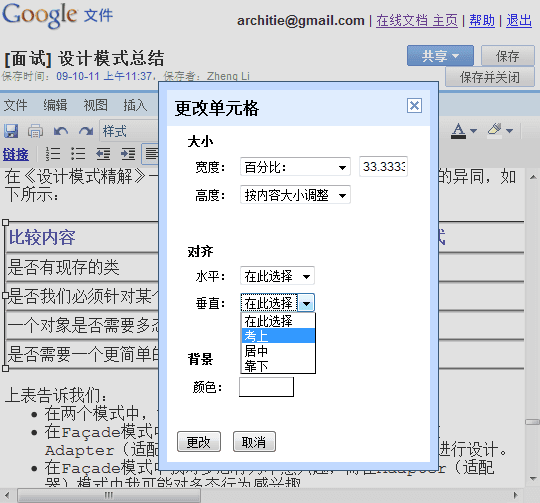Image resolution: width=540 pixels, height=503 pixels.
Task: Collapse the 垂直 alignment dropdown
Action: [306, 303]
